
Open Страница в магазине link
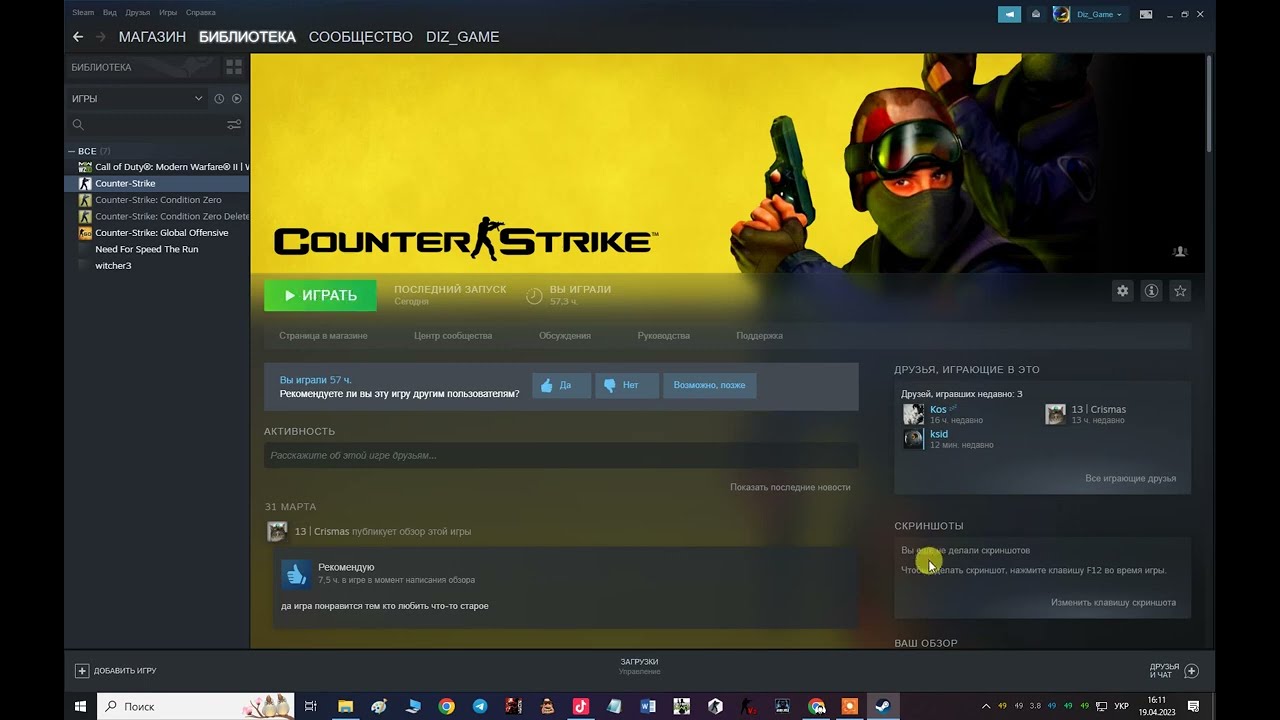pos(323,336)
